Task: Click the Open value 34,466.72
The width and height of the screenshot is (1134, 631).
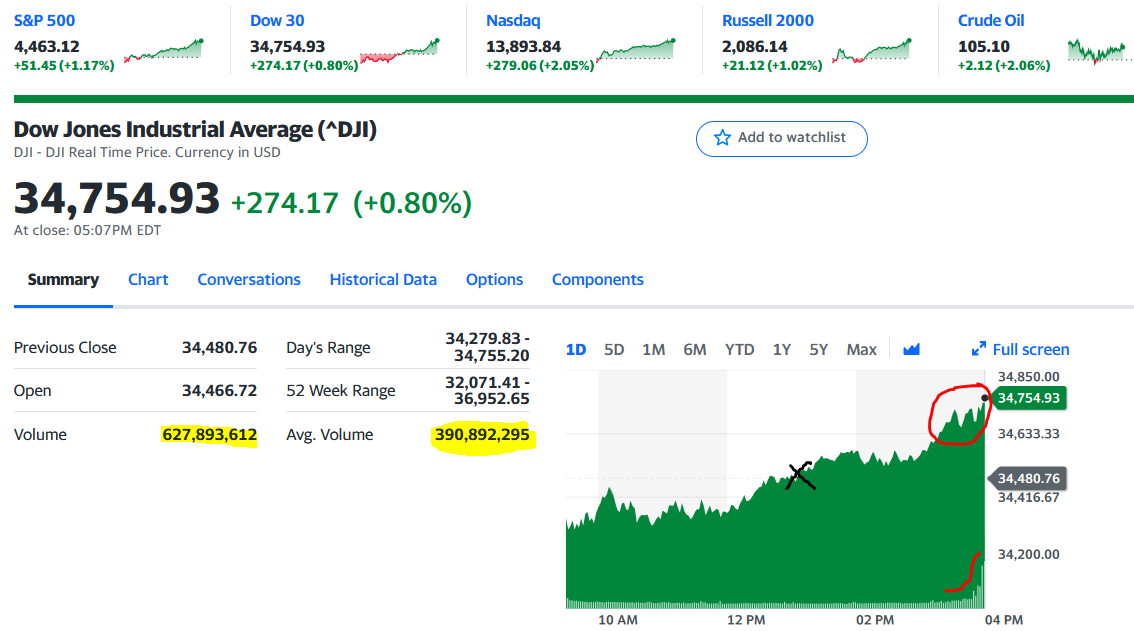Action: click(219, 391)
